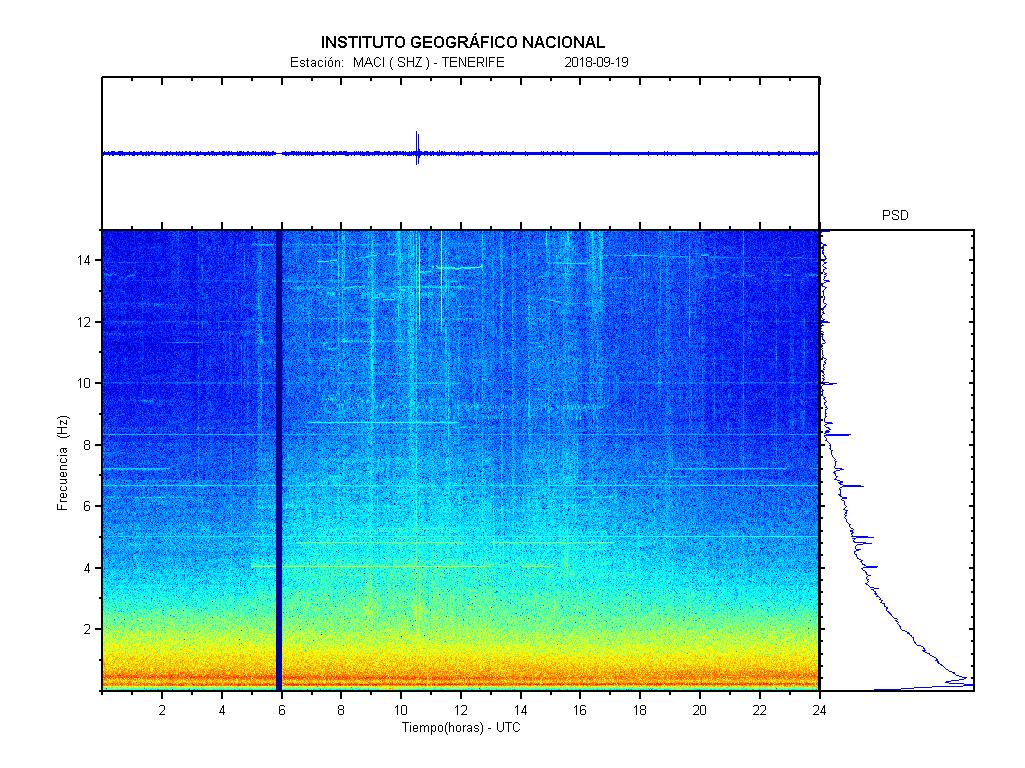The width and height of the screenshot is (1025, 768).
Task: Click the title INSTITUTO GEOGRÁFICO NACIONAL
Action: [x=462, y=42]
